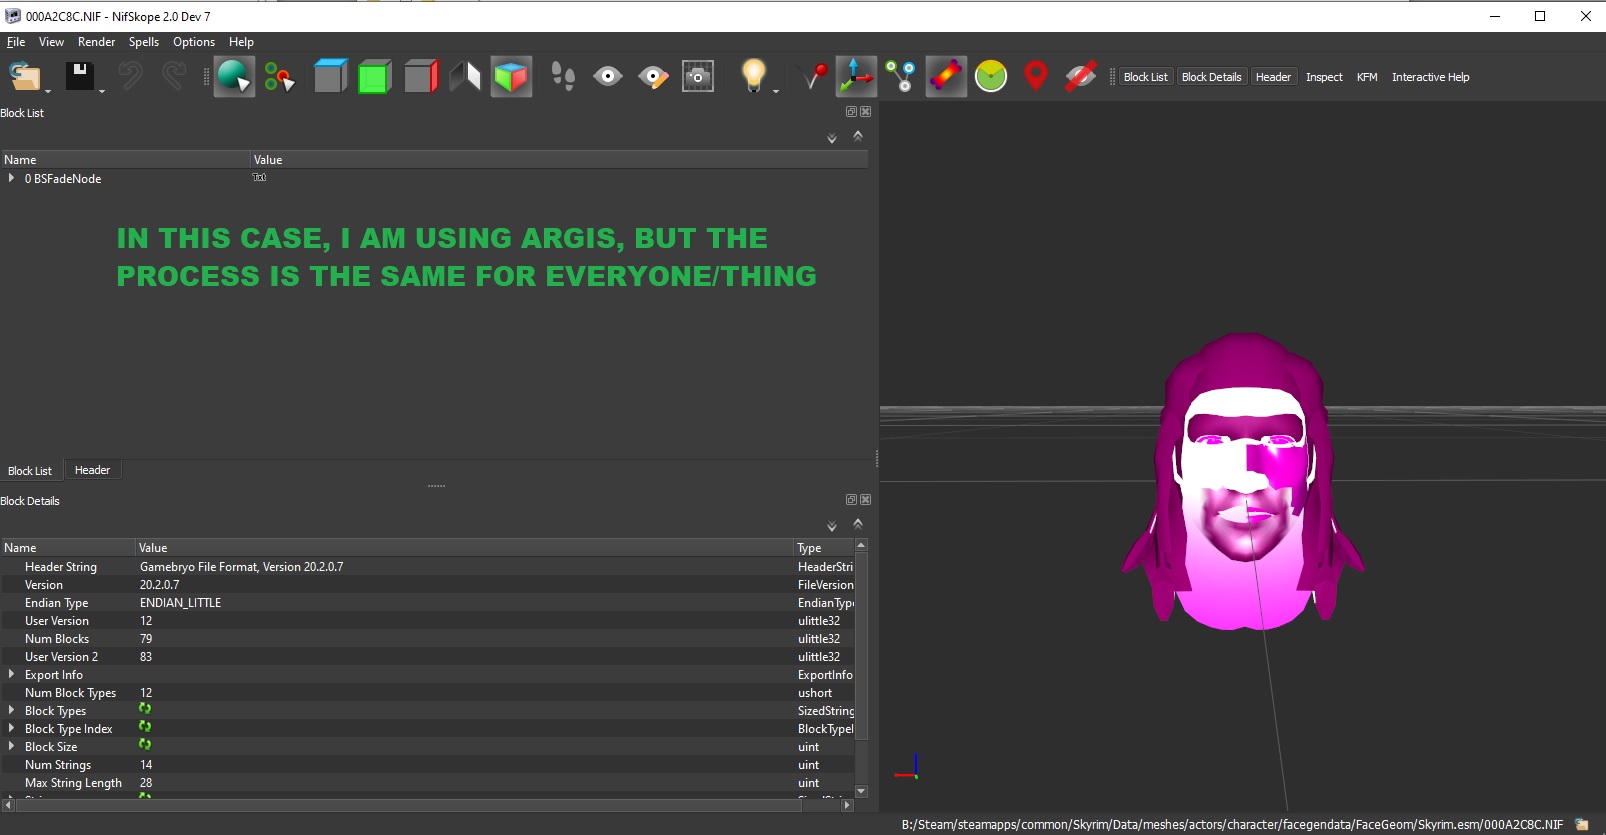Click the red map pin icon
The height and width of the screenshot is (835, 1606).
pos(1036,77)
